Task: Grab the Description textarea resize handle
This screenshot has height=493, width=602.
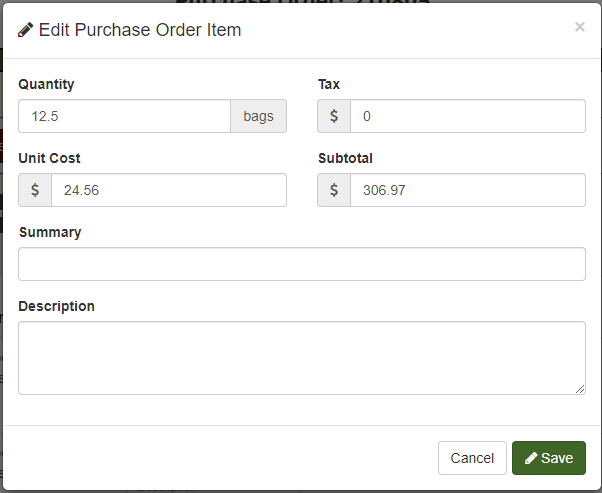Action: pyautogui.click(x=580, y=389)
